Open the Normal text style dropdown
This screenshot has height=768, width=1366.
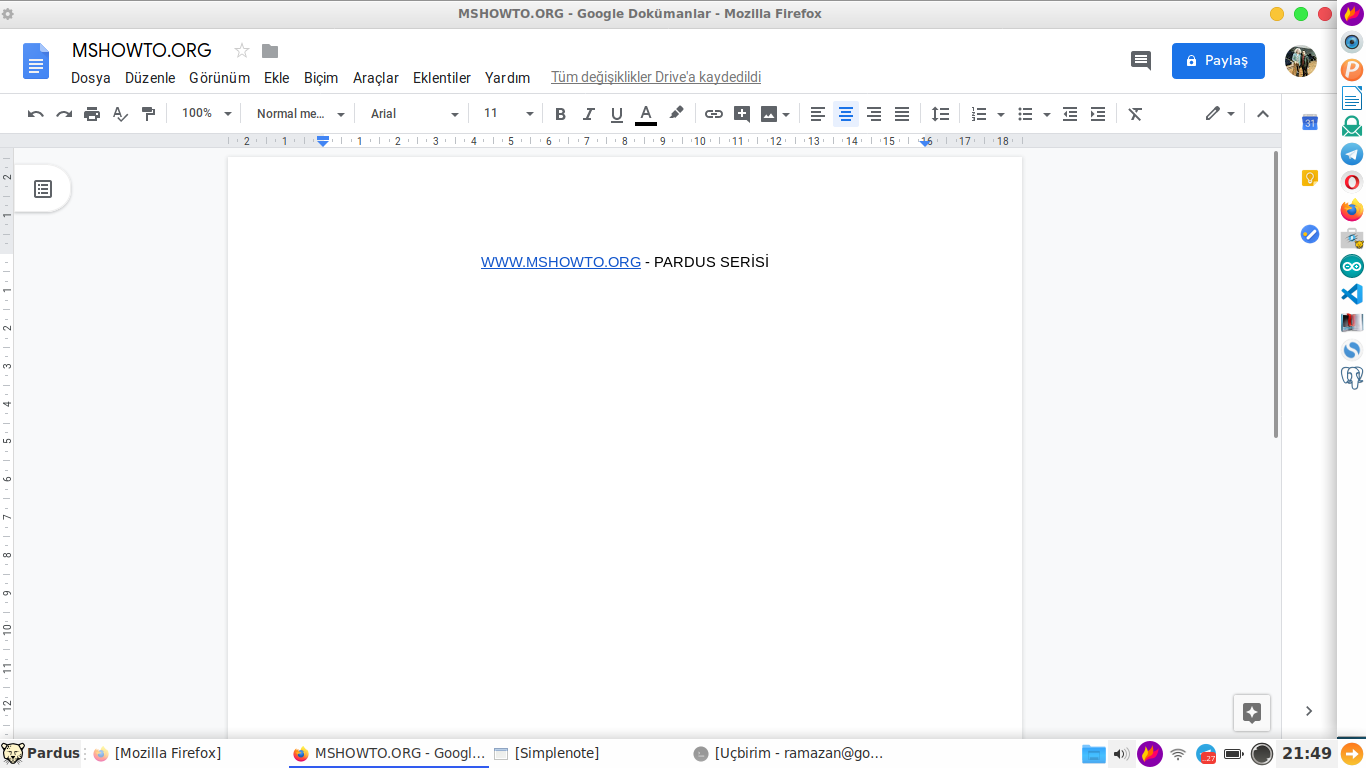click(x=300, y=114)
